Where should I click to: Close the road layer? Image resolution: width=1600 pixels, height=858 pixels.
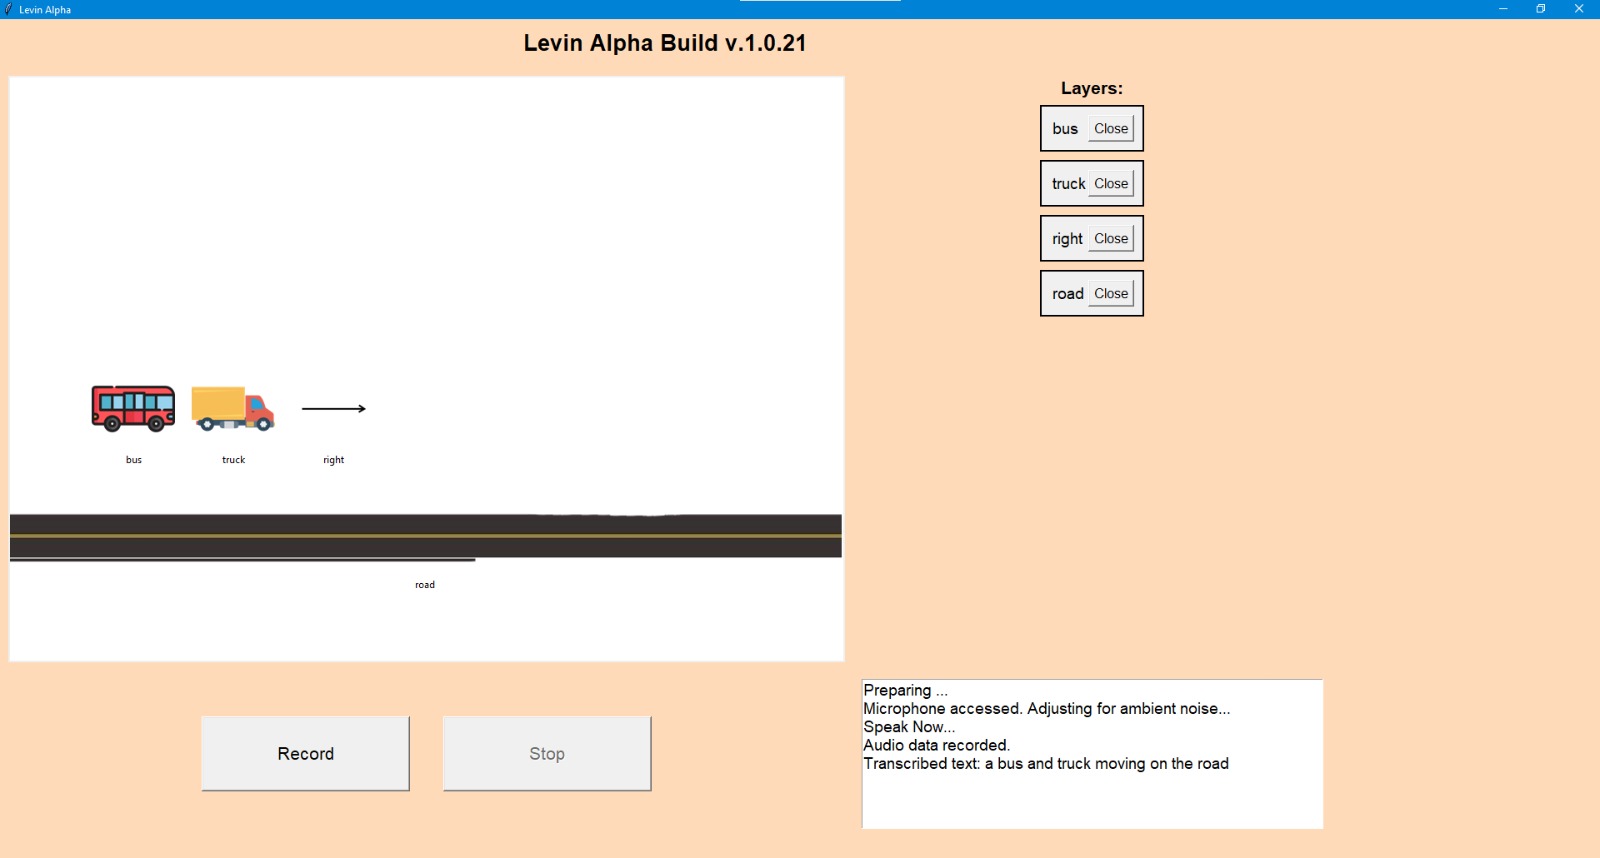(1110, 294)
